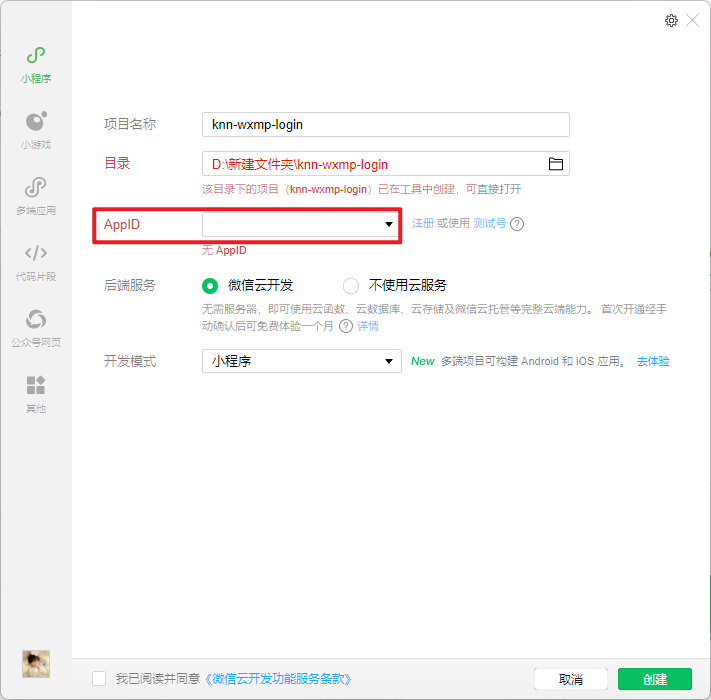Browse folder icon in 目录 field
The image size is (711, 700).
556,164
